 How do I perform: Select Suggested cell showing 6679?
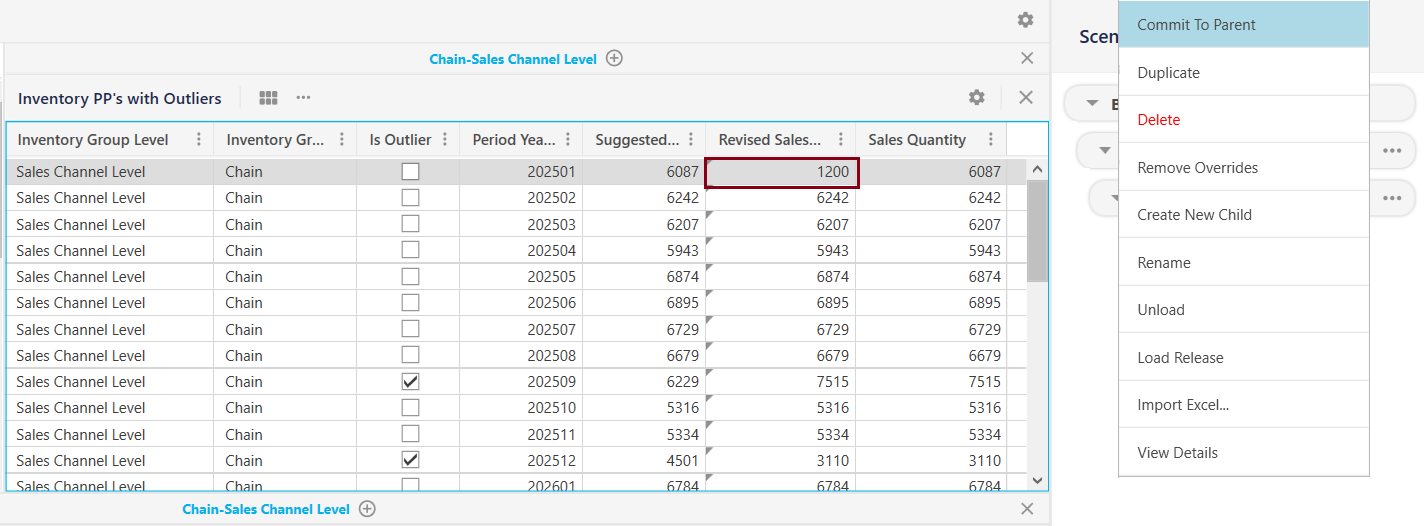[x=644, y=355]
